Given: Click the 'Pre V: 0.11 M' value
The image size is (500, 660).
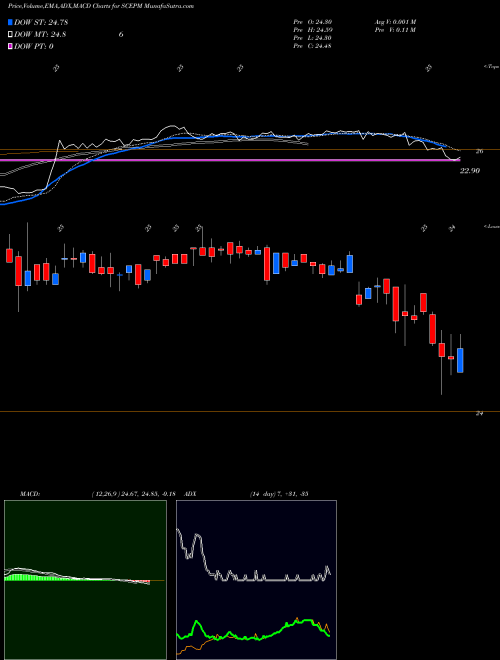Looking at the screenshot, I should click(395, 30).
